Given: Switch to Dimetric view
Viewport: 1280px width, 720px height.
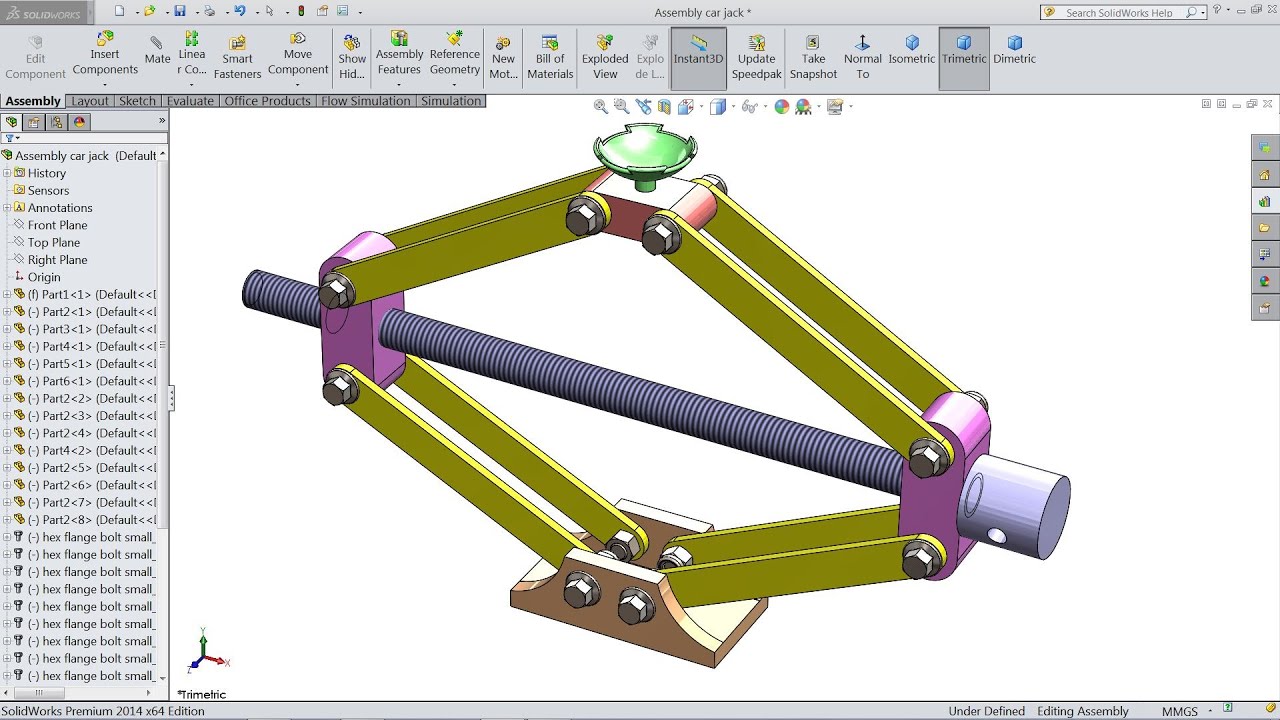Looking at the screenshot, I should point(1014,50).
